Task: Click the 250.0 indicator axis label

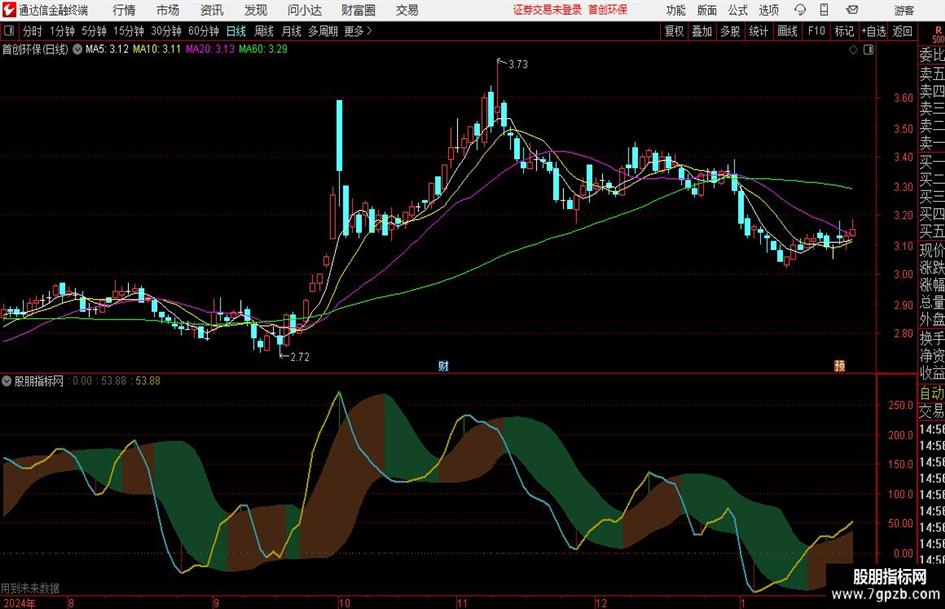Action: (901, 406)
